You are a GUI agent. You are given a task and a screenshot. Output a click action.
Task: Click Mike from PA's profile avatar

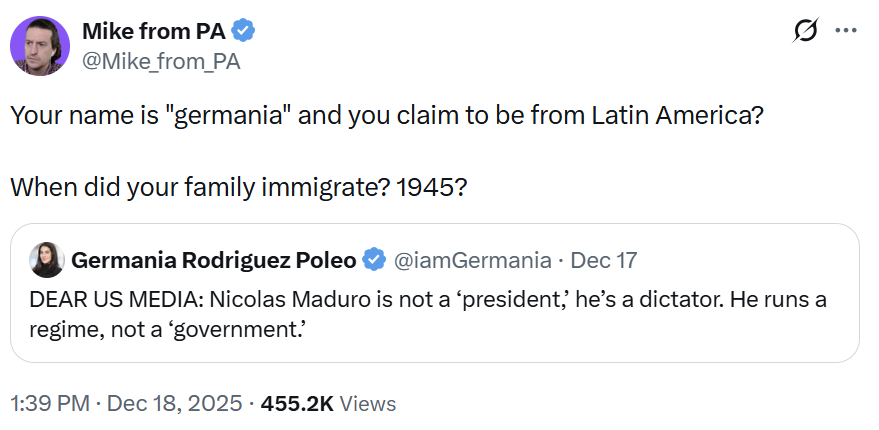click(39, 45)
